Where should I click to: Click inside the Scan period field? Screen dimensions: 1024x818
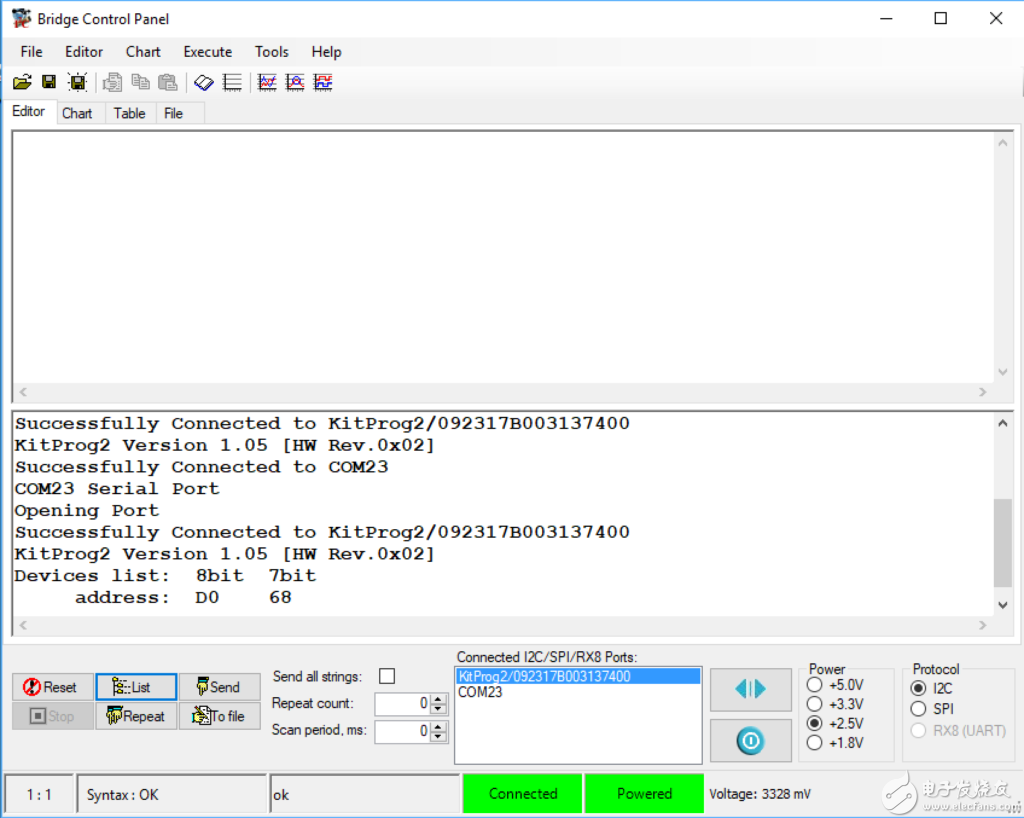[x=403, y=731]
